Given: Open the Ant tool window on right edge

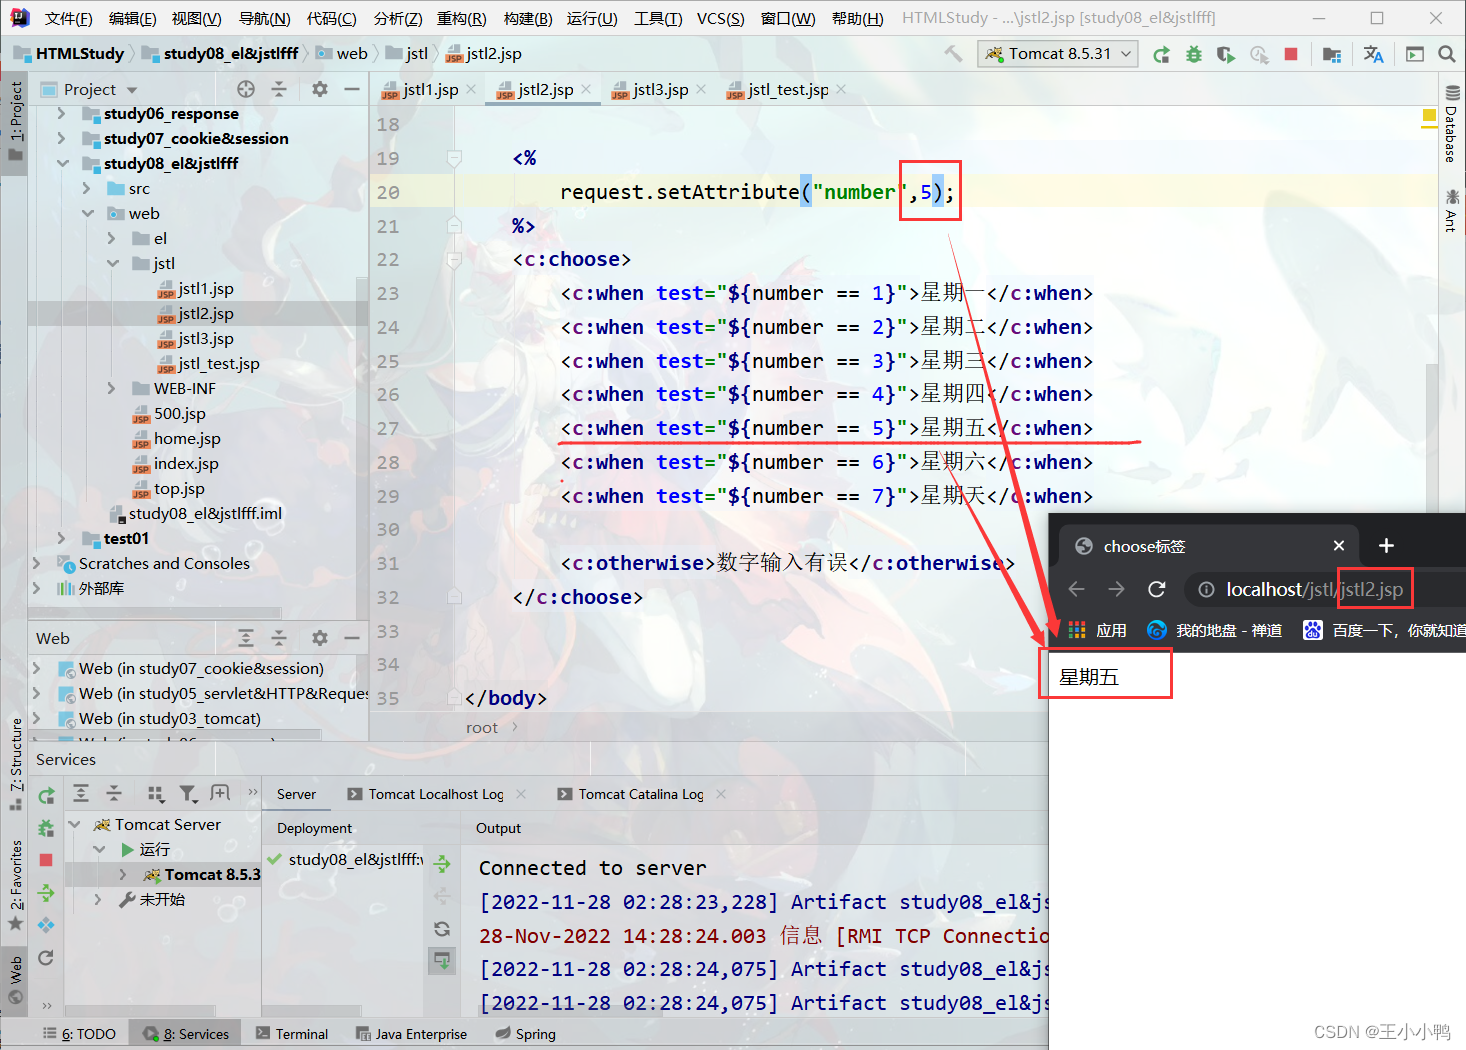Looking at the screenshot, I should (1451, 210).
